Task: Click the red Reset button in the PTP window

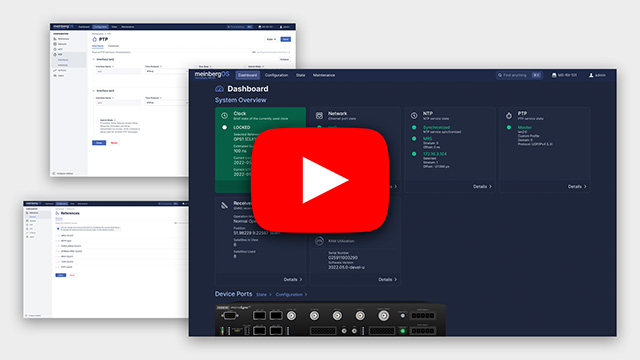Action: tap(114, 143)
